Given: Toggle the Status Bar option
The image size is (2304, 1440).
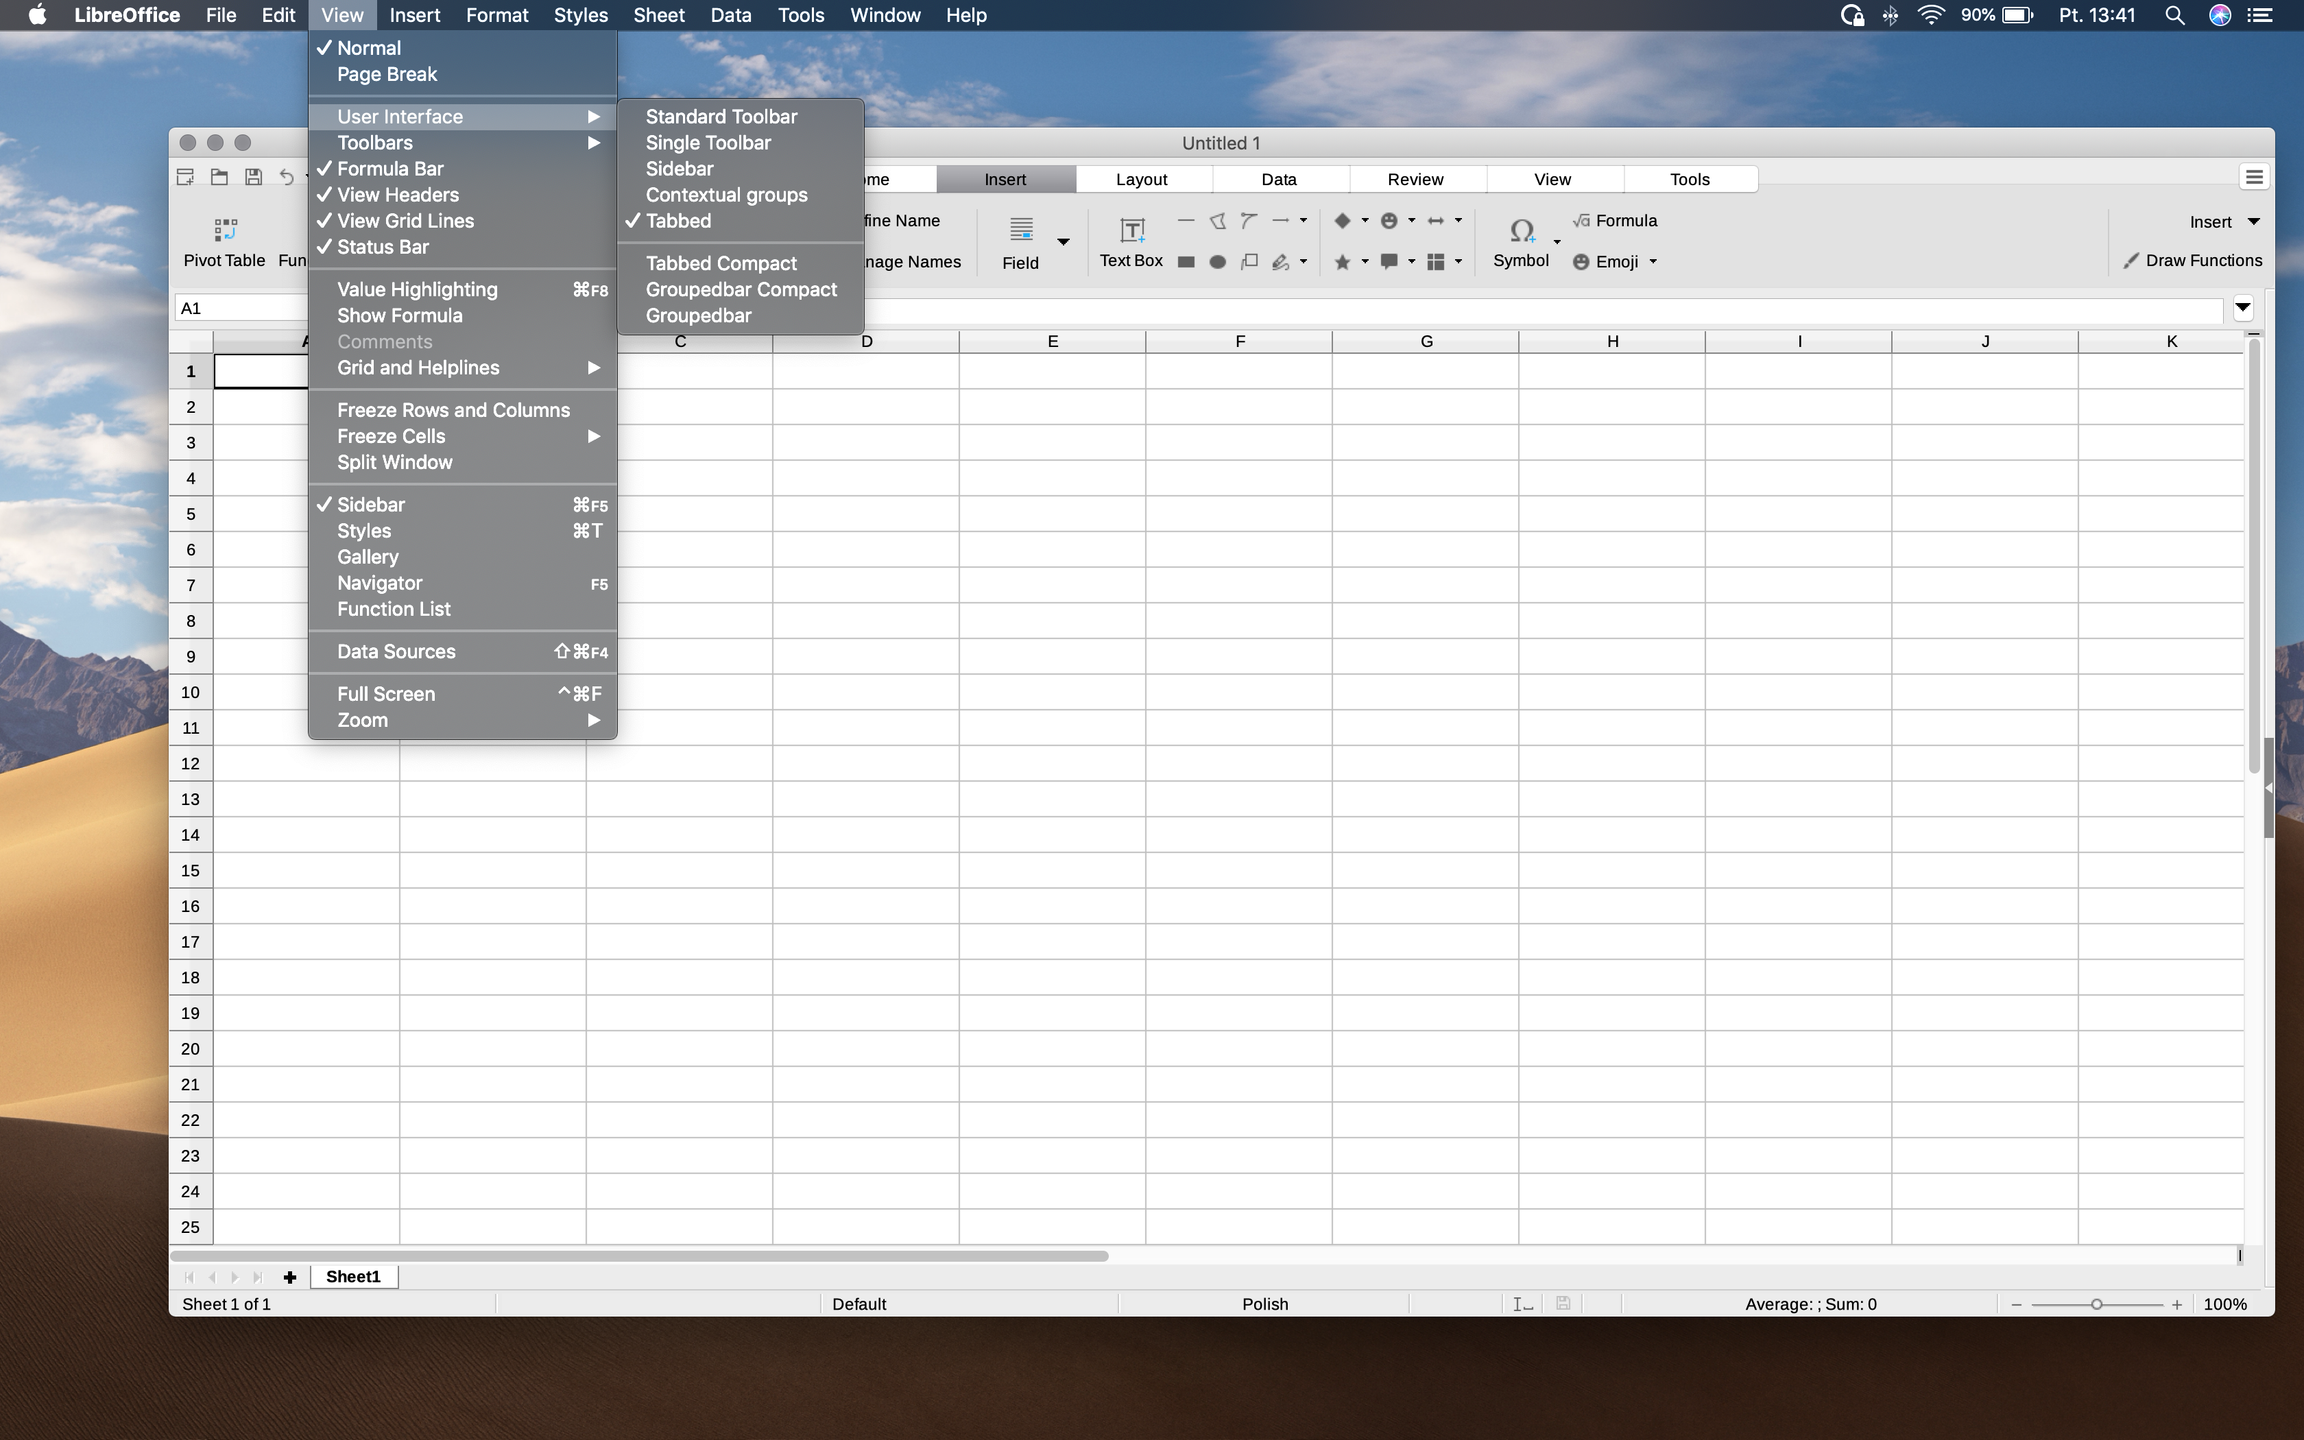Looking at the screenshot, I should click(x=462, y=247).
